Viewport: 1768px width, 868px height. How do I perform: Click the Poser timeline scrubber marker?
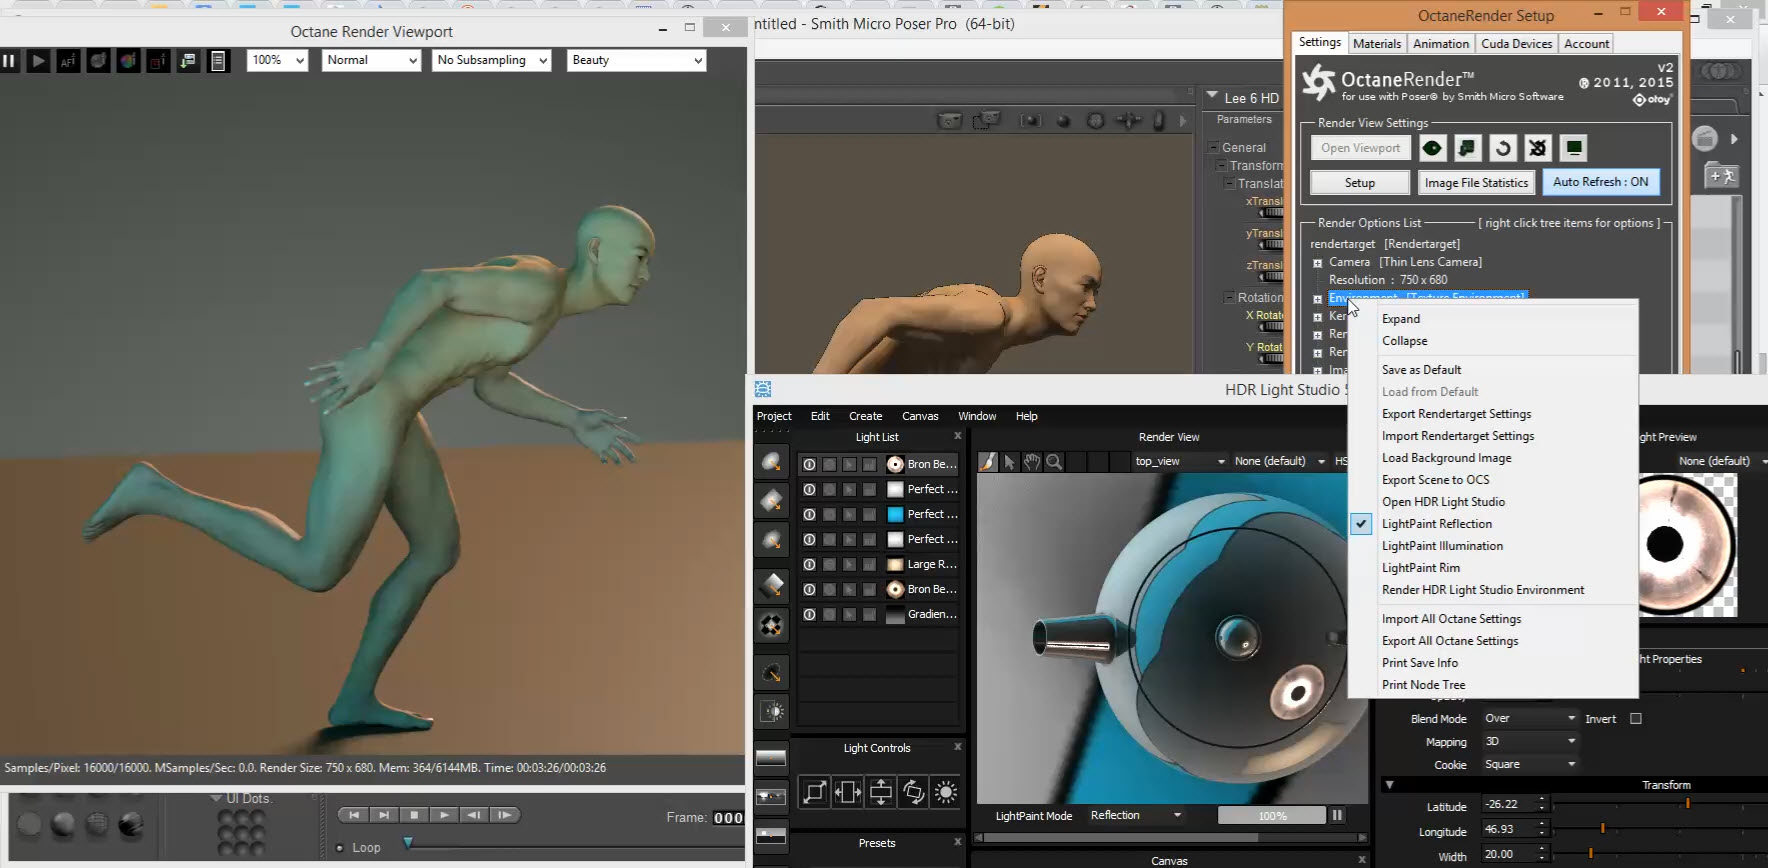[408, 843]
